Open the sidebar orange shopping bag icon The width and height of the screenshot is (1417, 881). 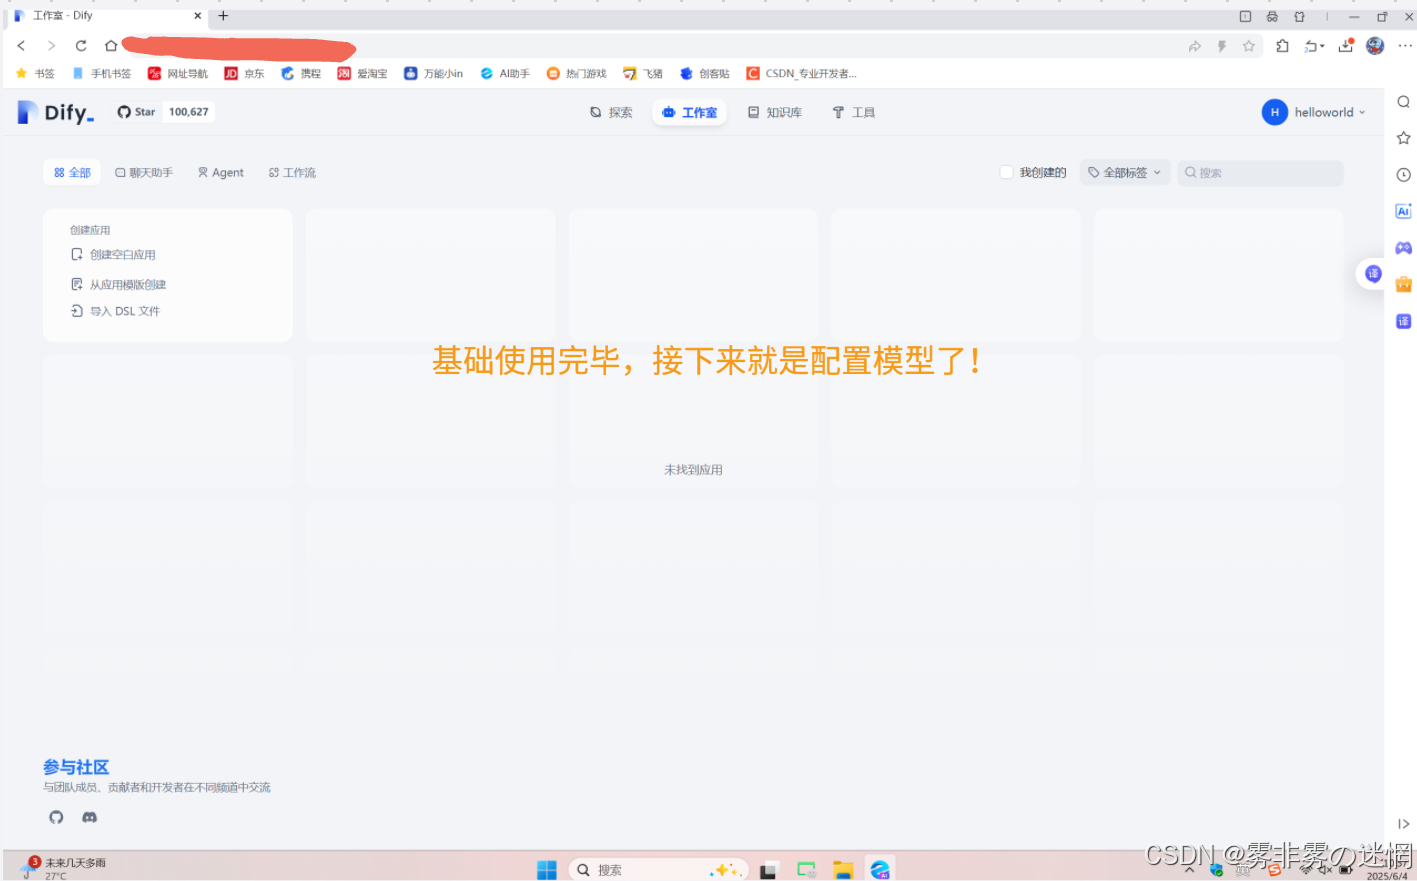pos(1403,284)
